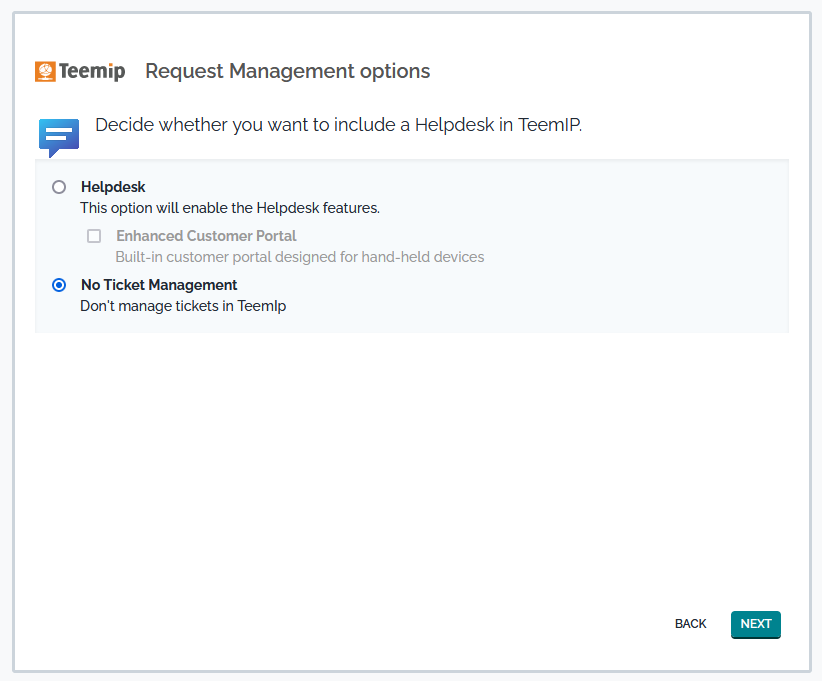Click the blue chat bubble icon
Image resolution: width=822 pixels, height=681 pixels.
click(58, 137)
